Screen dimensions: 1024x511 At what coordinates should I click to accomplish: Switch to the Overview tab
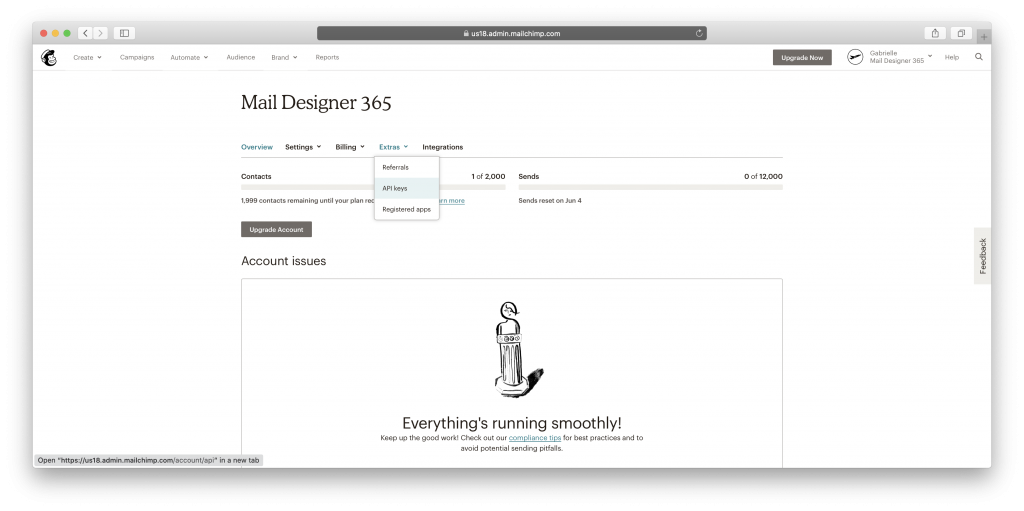tap(257, 147)
